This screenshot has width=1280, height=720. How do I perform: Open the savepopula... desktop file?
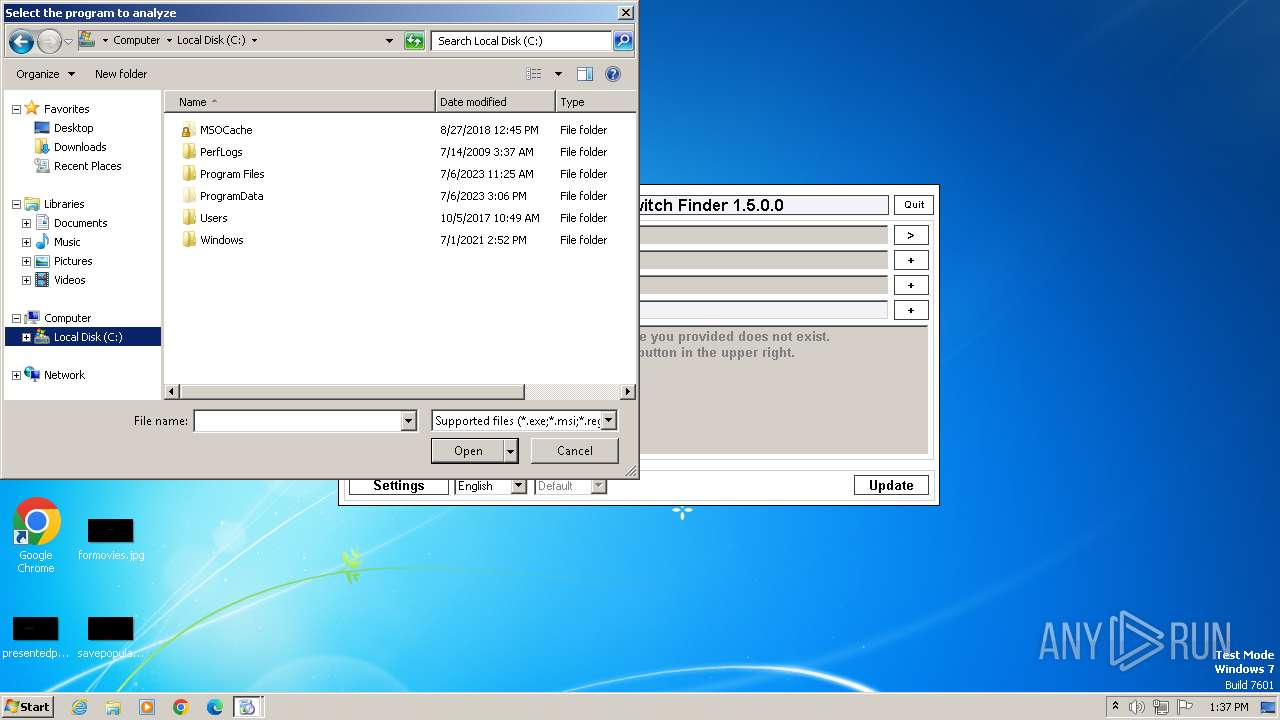coord(111,636)
